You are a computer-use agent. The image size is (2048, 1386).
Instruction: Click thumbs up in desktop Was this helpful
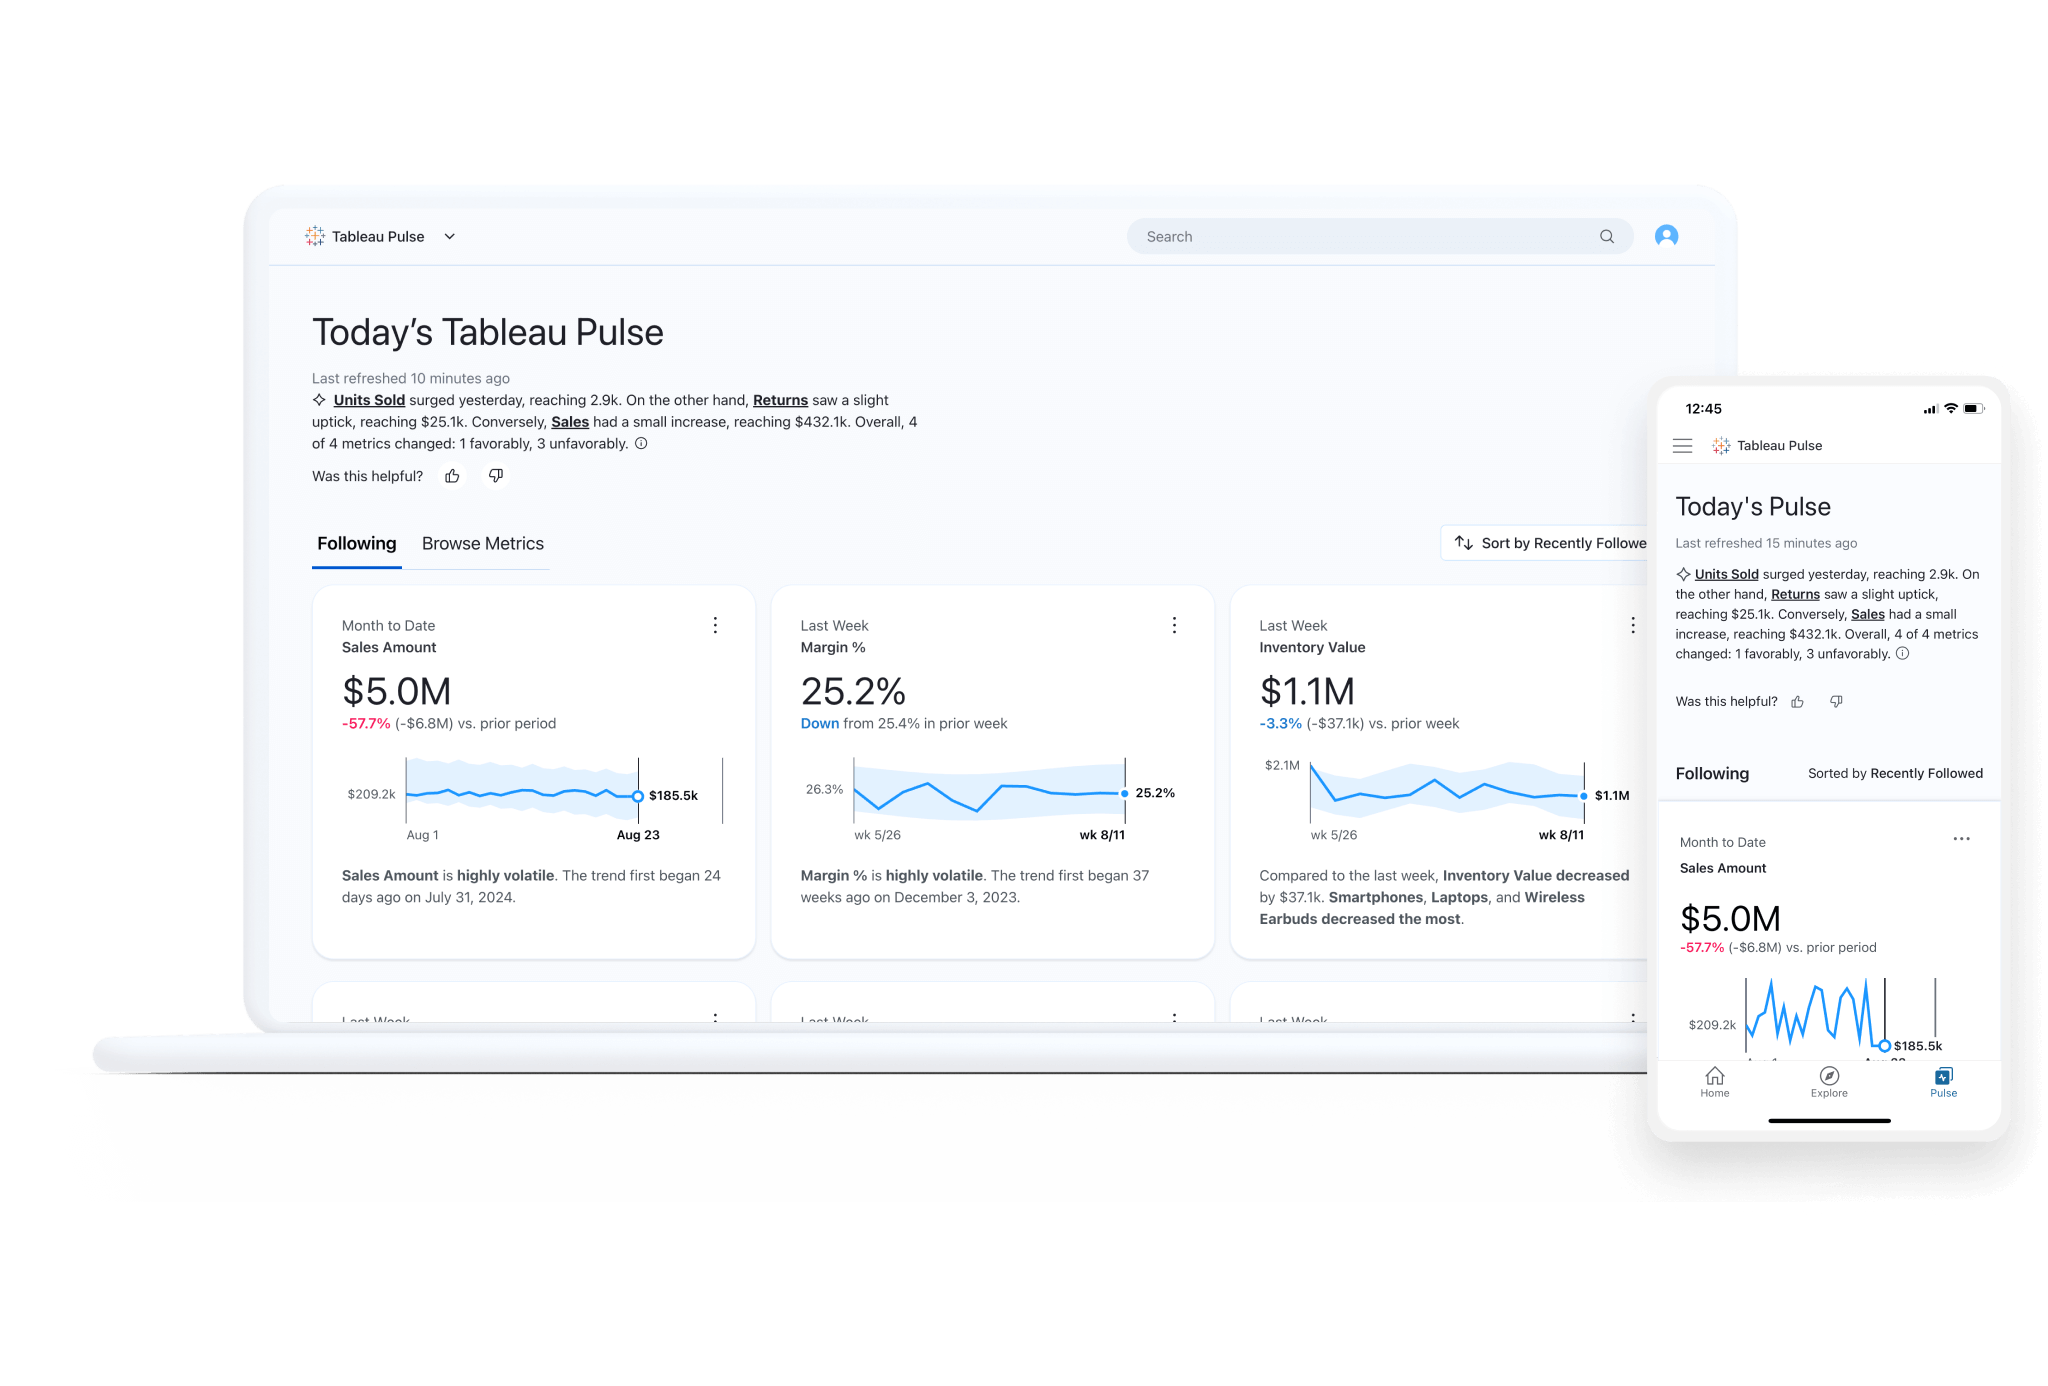(x=452, y=476)
